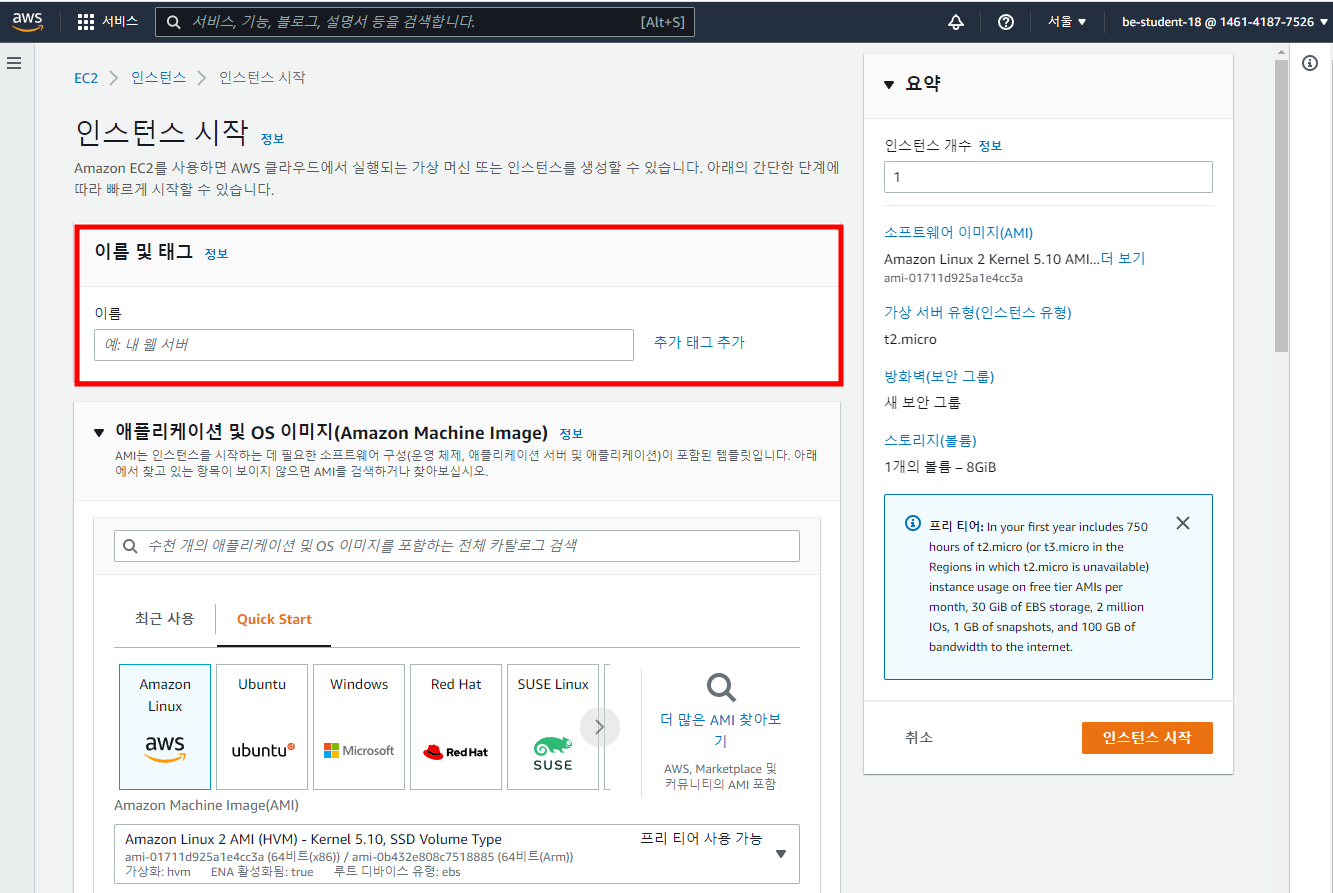The image size is (1333, 893).
Task: Open 정보 link beside Amazon Machine Image heading
Action: [571, 434]
